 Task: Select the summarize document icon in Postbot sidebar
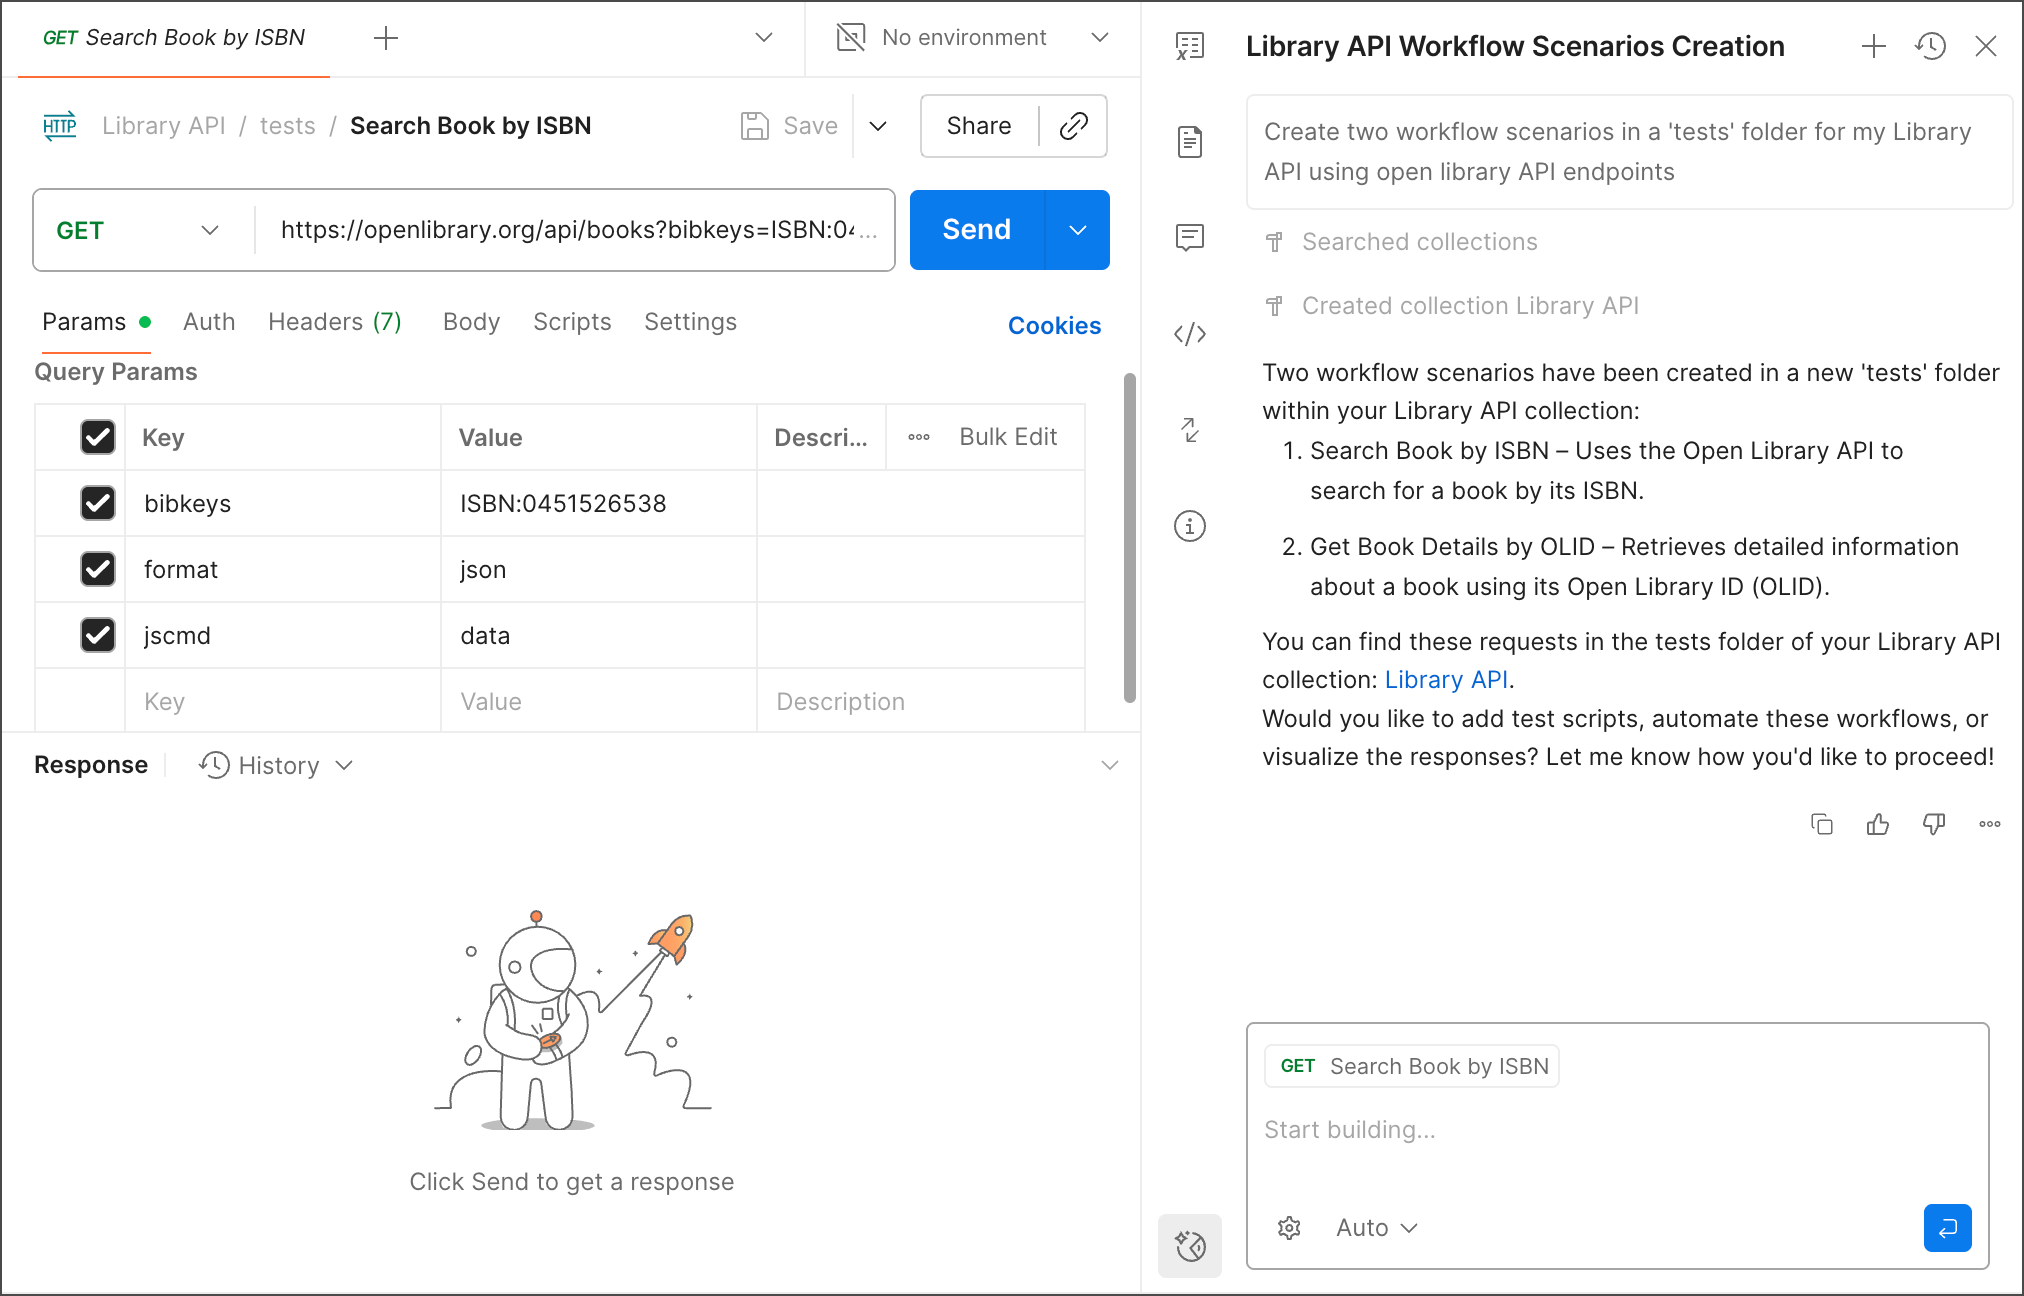[1189, 142]
